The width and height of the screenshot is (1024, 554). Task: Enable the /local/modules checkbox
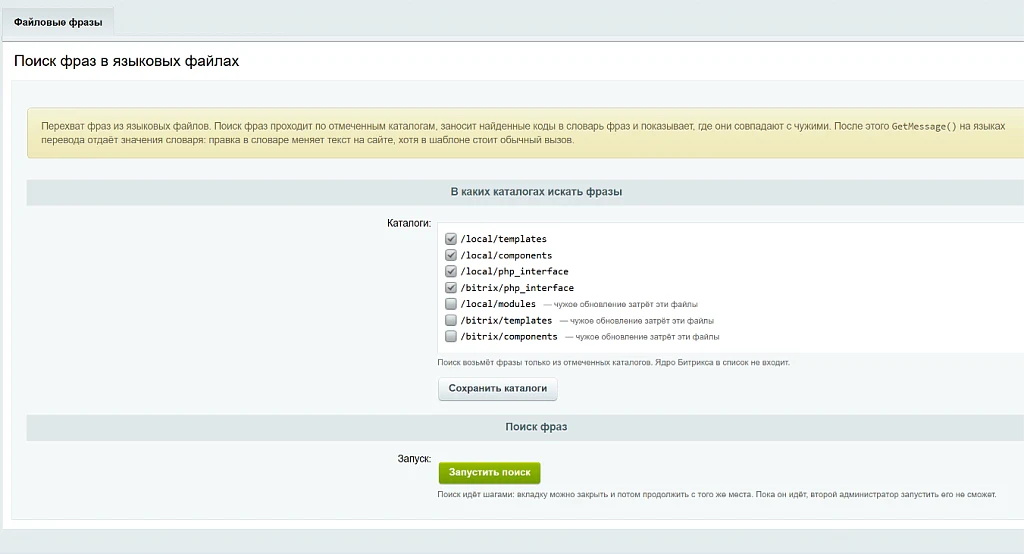(x=451, y=304)
